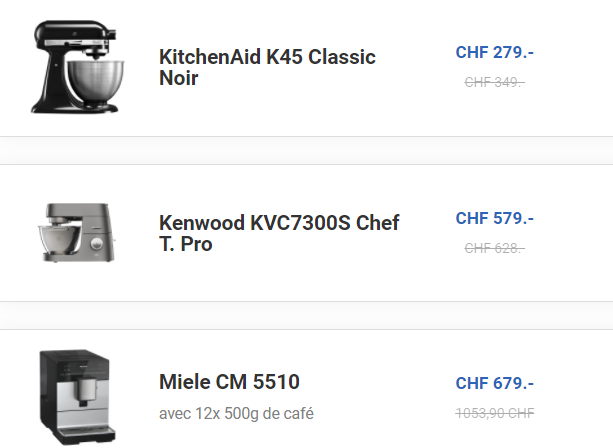
Task: Select the CHF 679.- sale price
Action: click(495, 383)
